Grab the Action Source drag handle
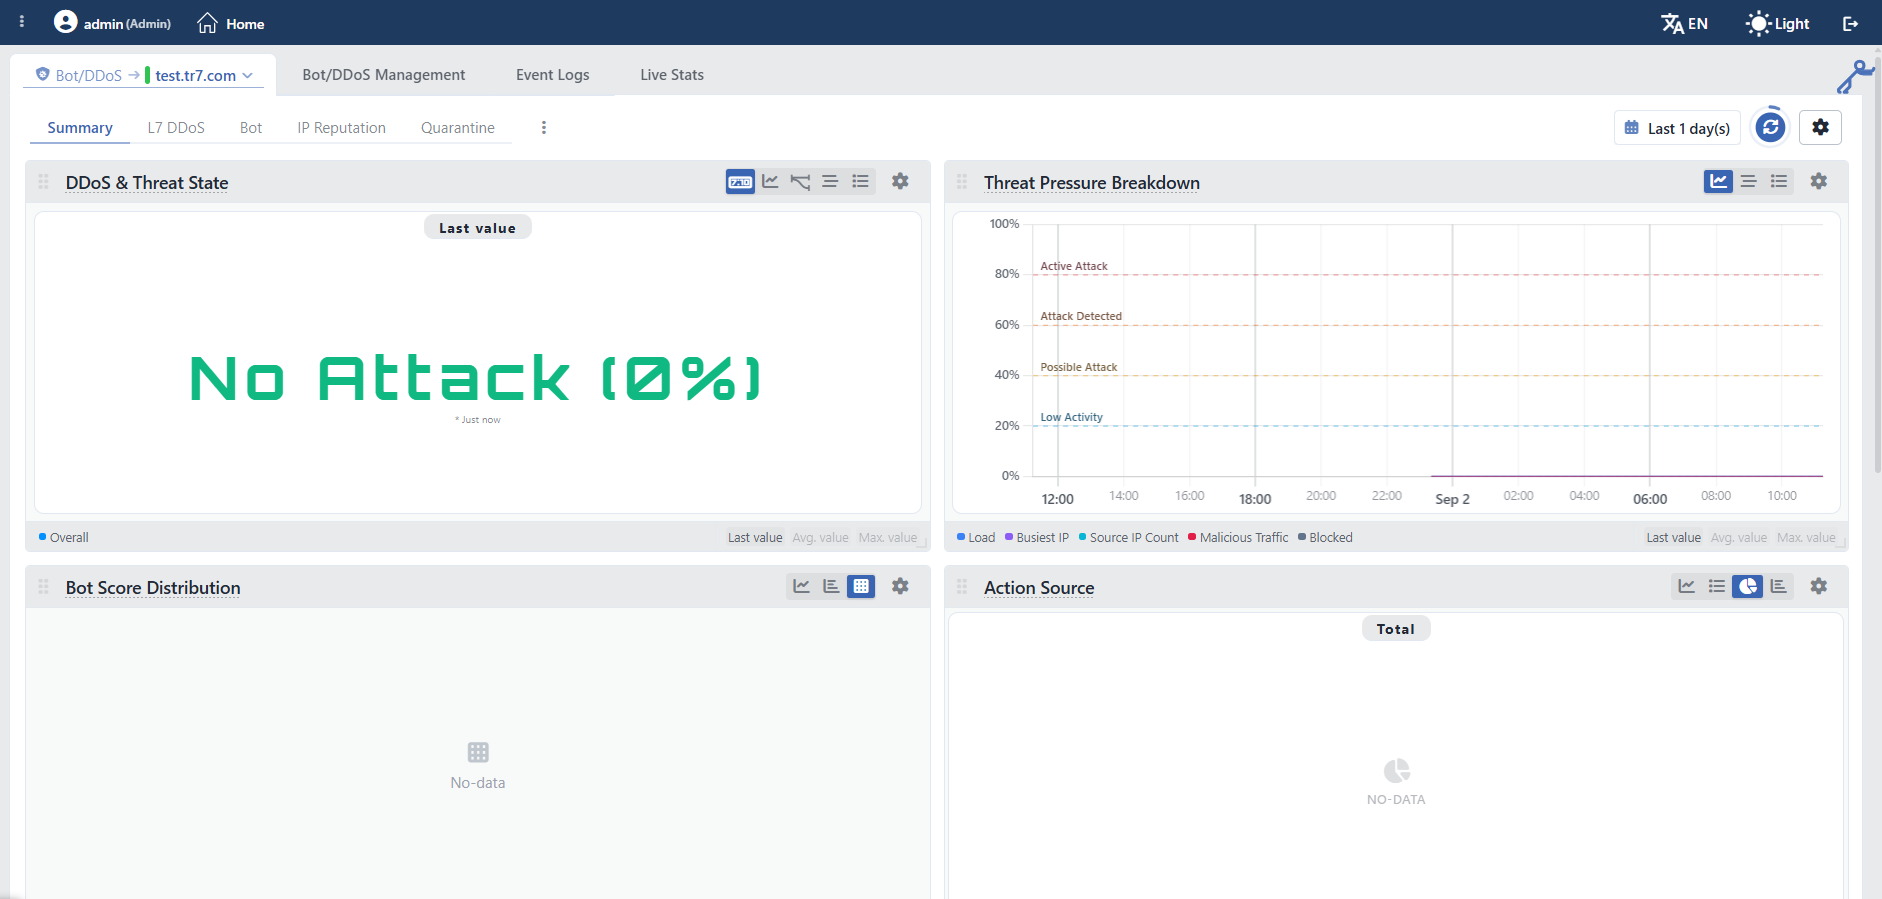 [961, 586]
